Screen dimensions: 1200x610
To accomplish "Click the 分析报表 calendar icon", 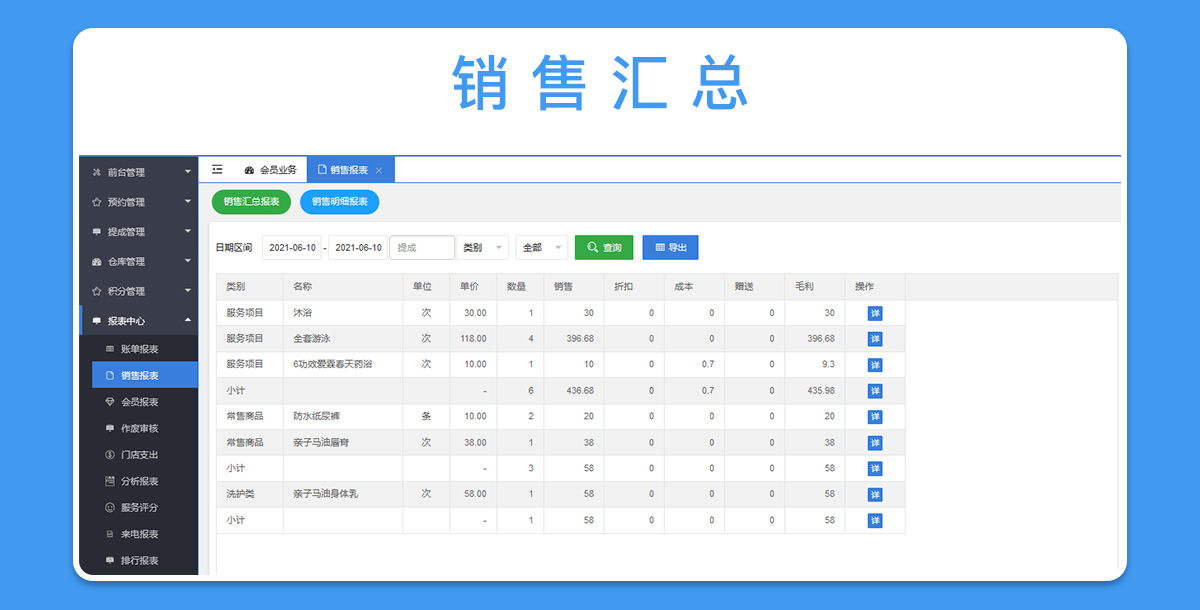I will tap(110, 481).
